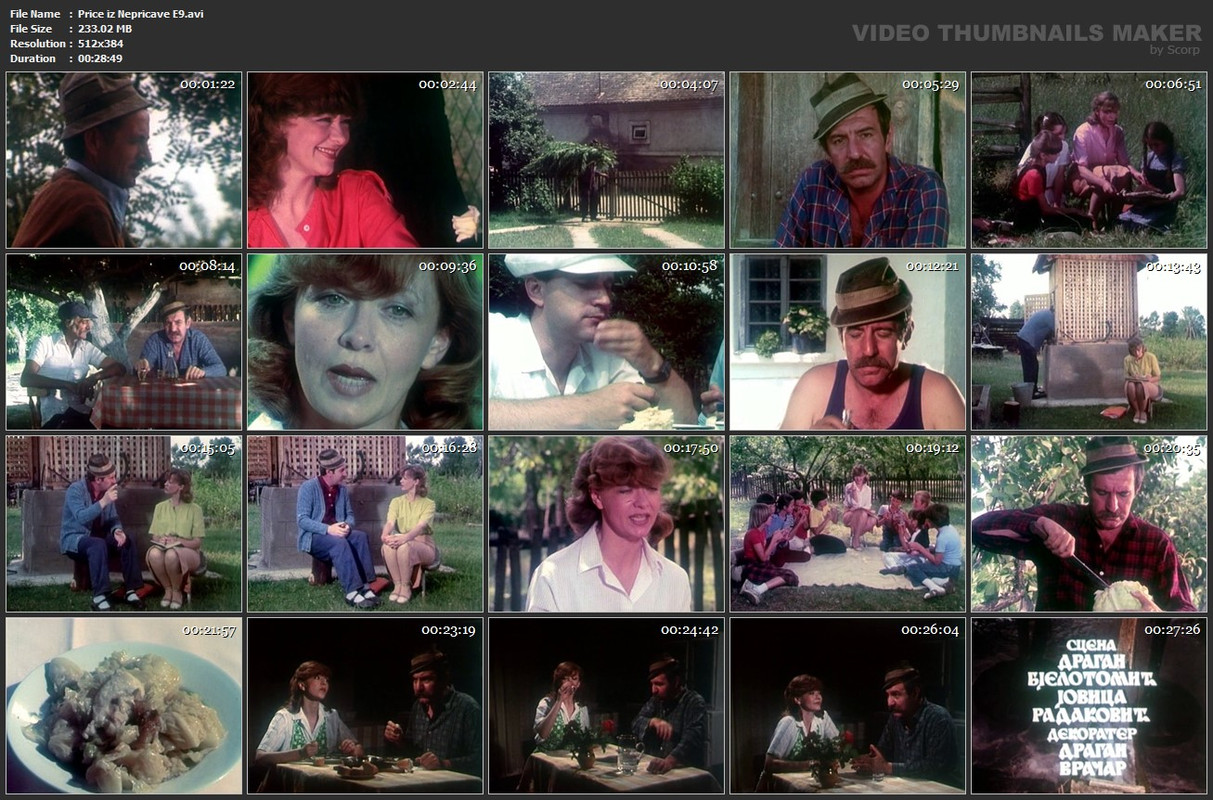Screen dimensions: 1213x800
Task: Click the file size value '233.02 MB'
Action: (105, 29)
